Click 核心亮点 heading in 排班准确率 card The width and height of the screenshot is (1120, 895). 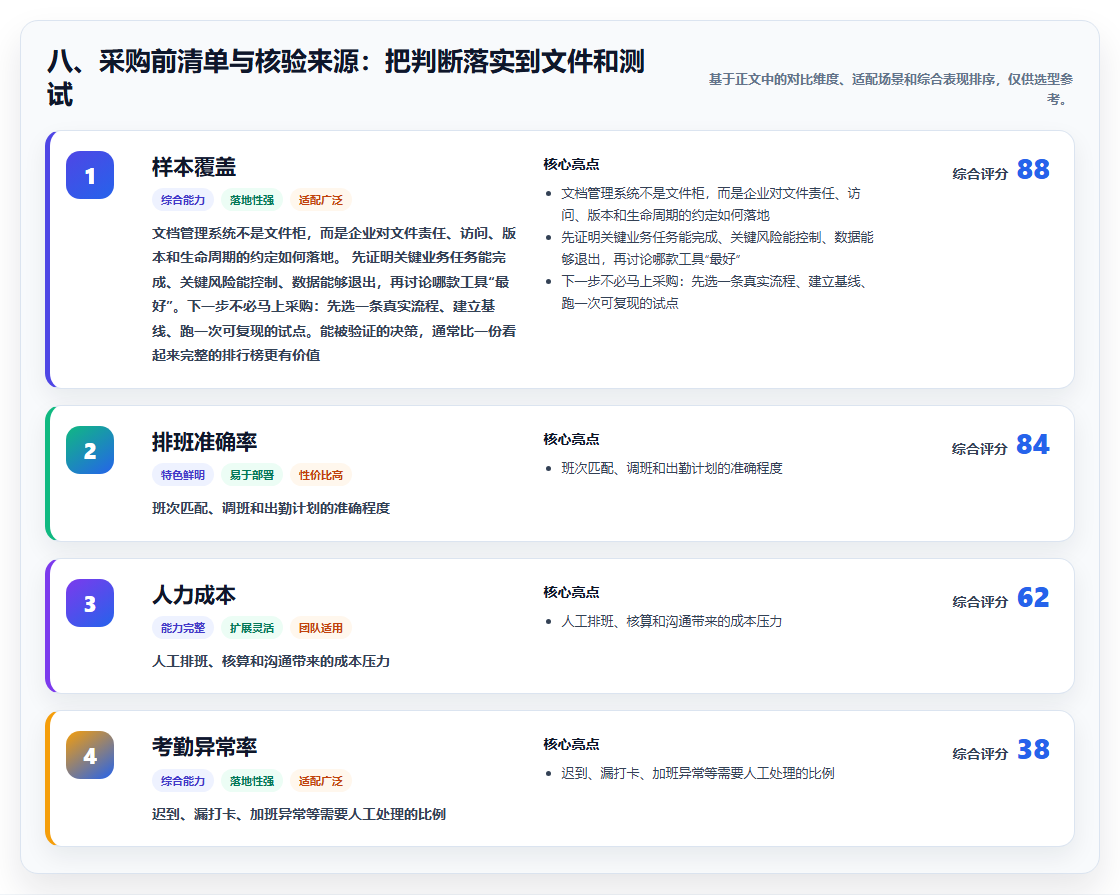571,439
